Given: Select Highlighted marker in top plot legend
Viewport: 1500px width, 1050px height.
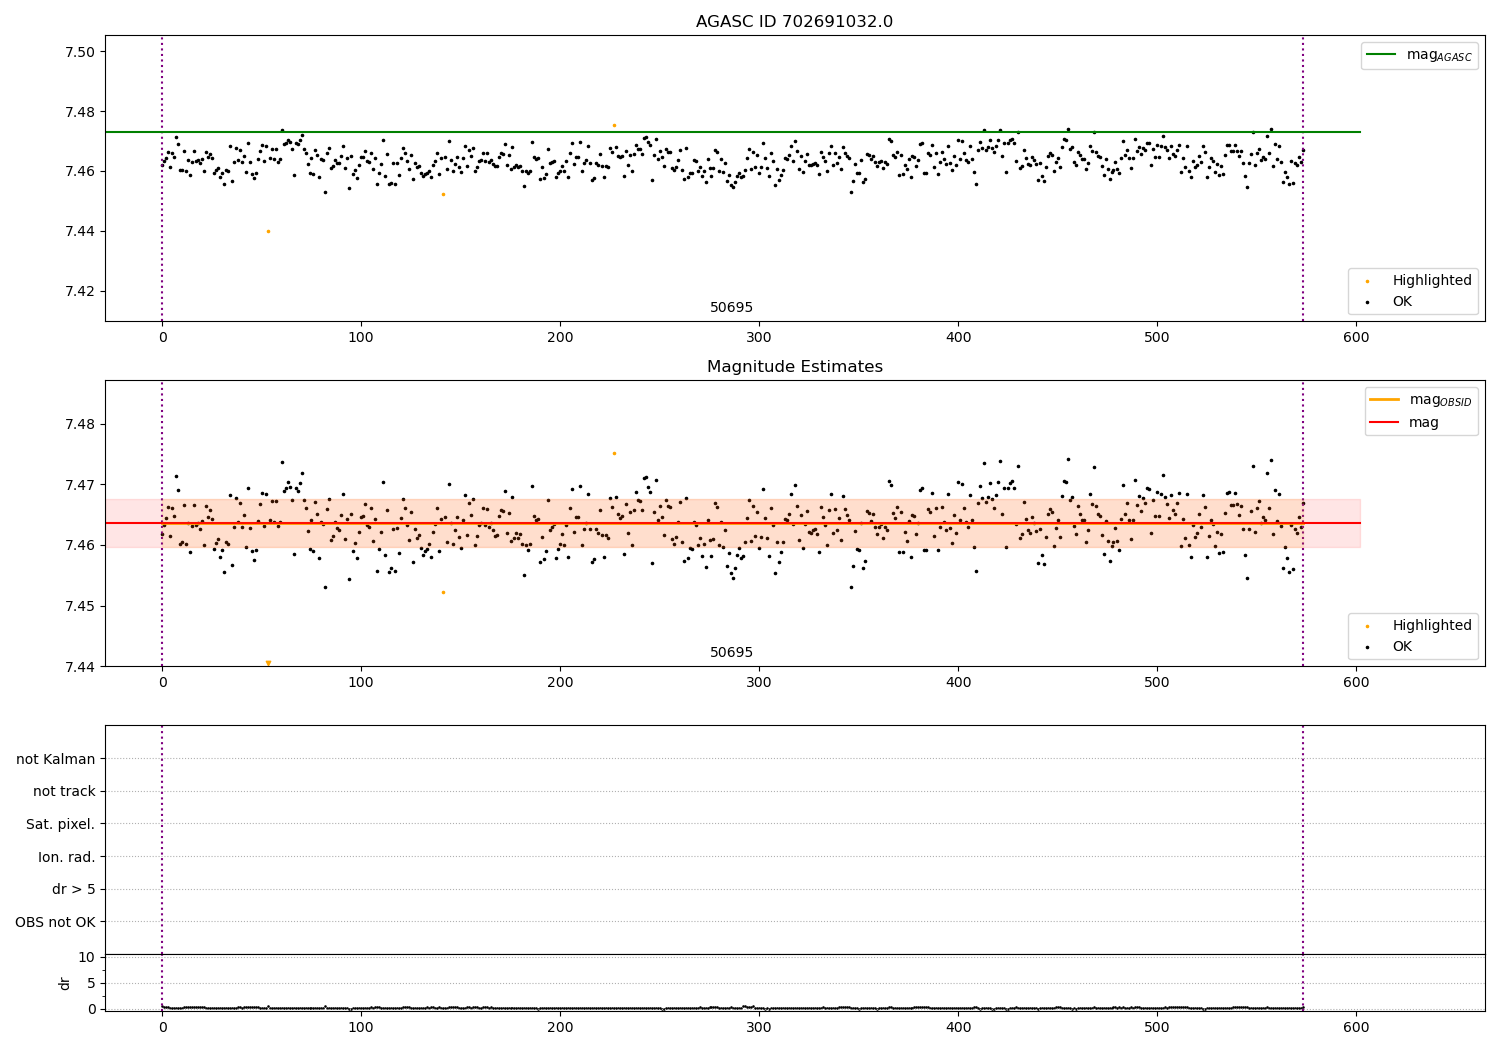Looking at the screenshot, I should (x=1367, y=281).
